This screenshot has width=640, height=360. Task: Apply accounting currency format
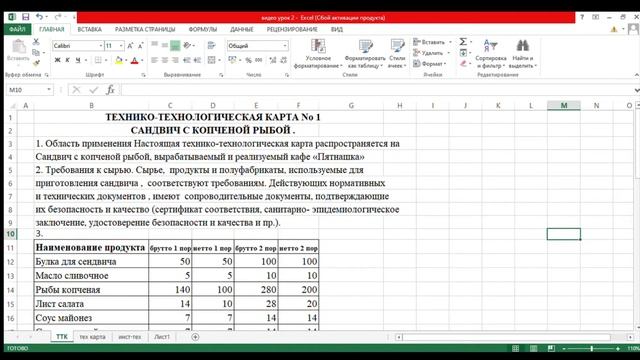click(232, 60)
